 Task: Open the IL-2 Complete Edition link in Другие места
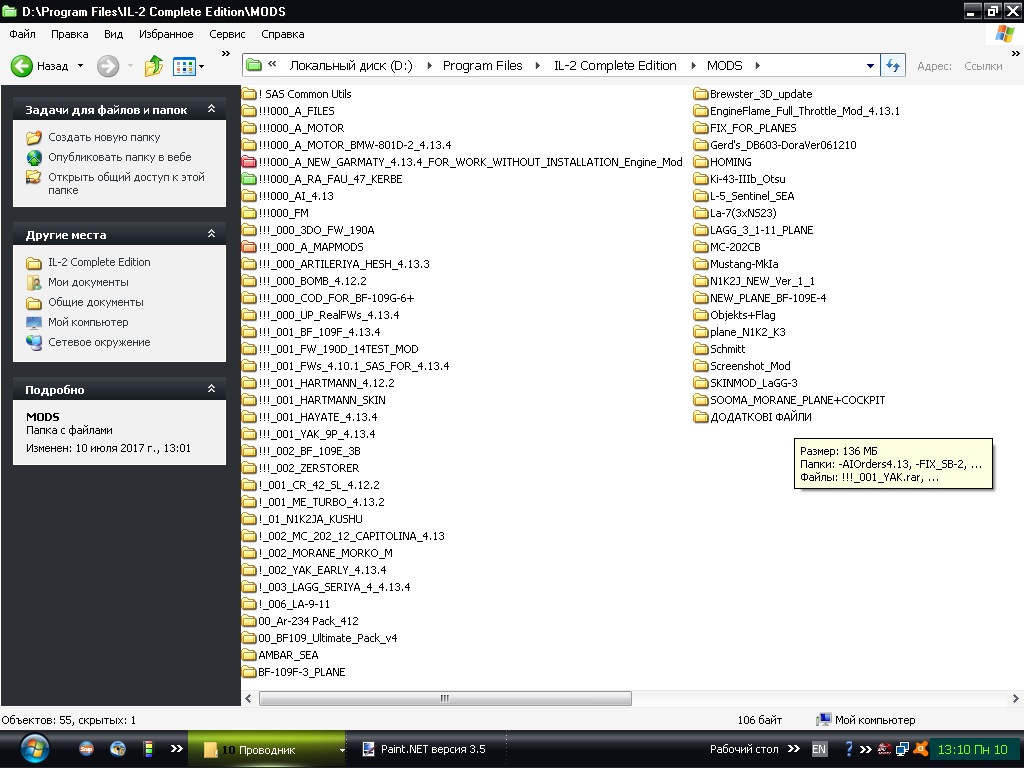coord(99,262)
